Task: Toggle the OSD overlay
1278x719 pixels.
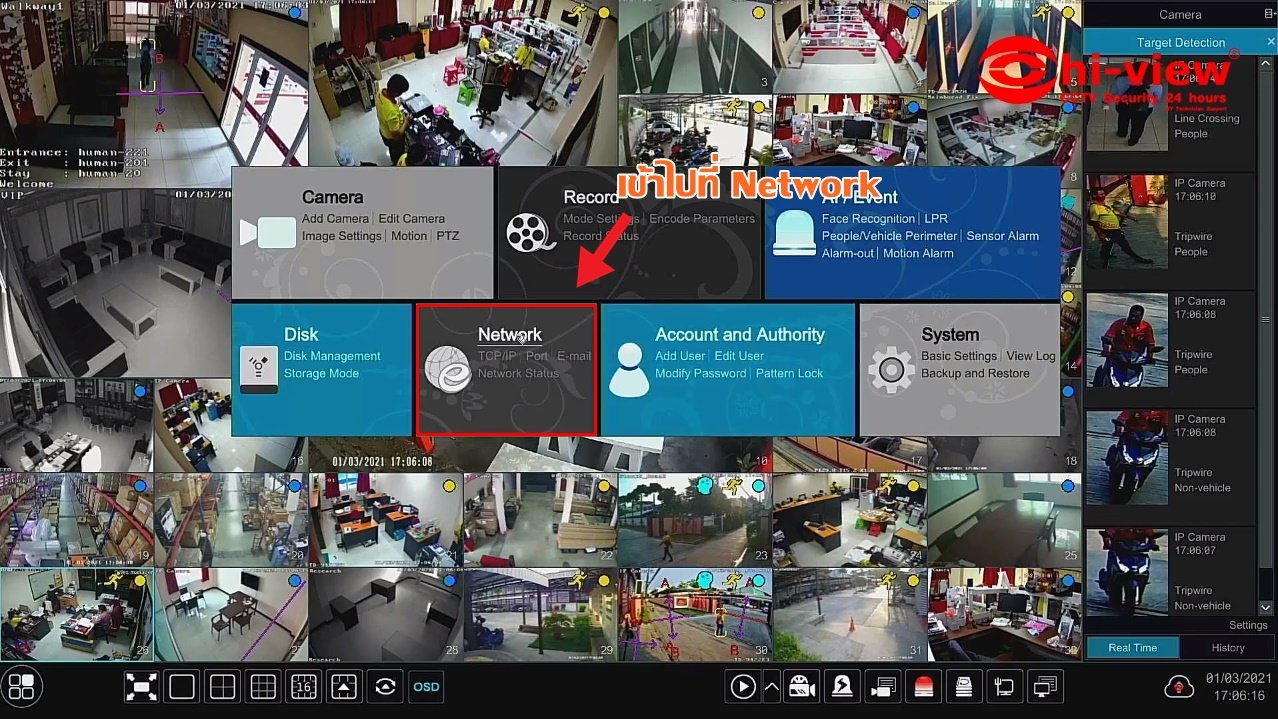Action: [426, 687]
